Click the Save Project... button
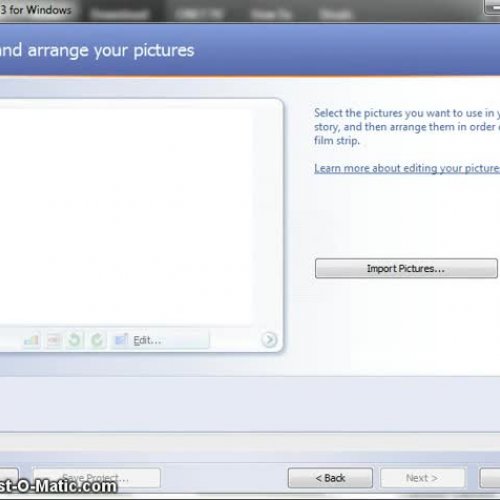 click(x=96, y=478)
